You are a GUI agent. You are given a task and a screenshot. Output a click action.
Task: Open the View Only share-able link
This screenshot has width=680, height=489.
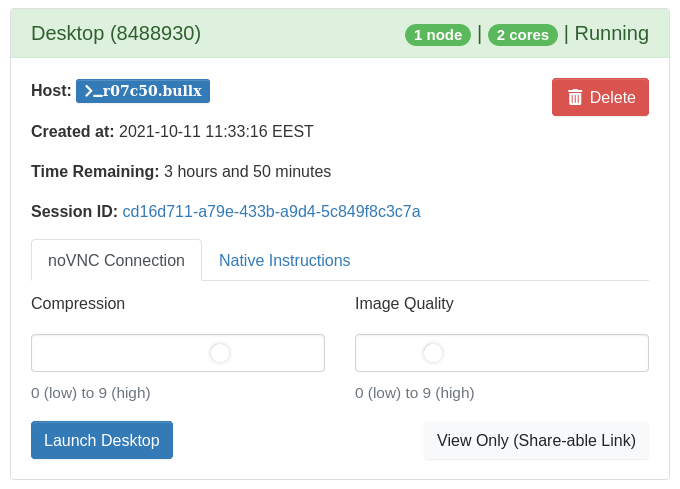[536, 440]
